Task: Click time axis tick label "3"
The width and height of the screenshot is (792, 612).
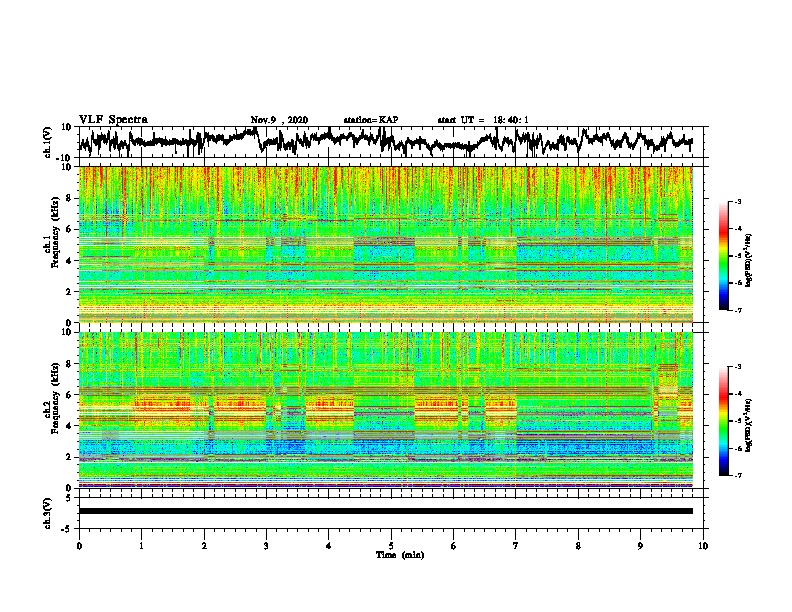Action: (x=266, y=546)
